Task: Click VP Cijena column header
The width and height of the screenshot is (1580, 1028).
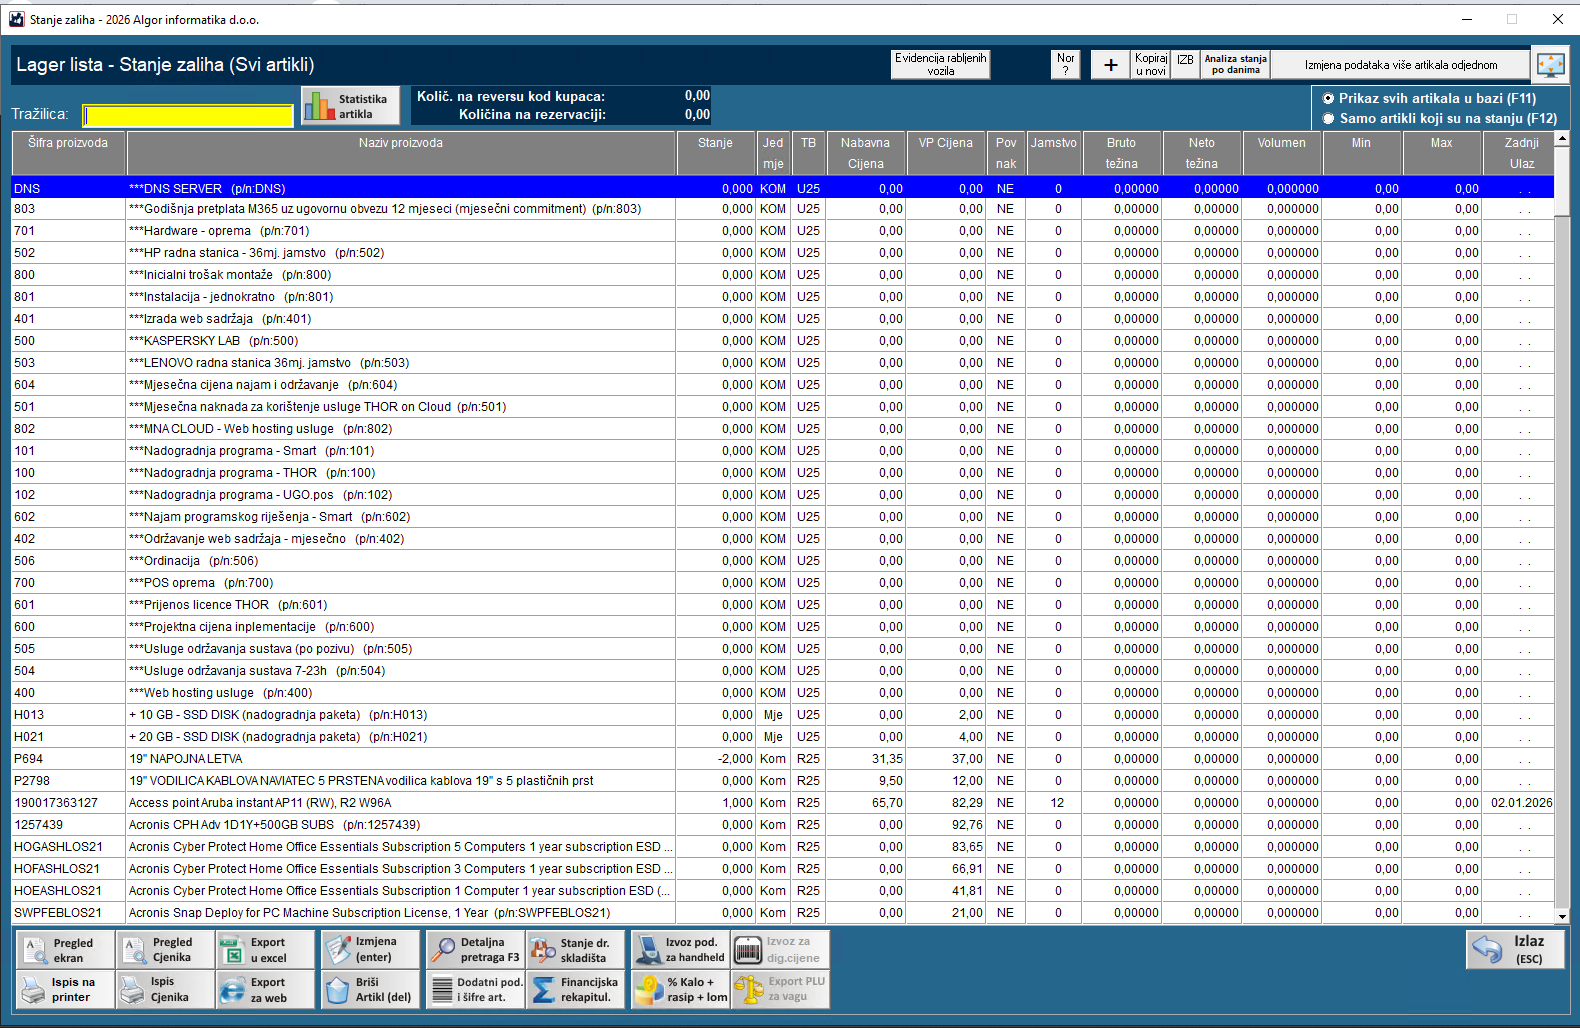Action: pyautogui.click(x=945, y=153)
